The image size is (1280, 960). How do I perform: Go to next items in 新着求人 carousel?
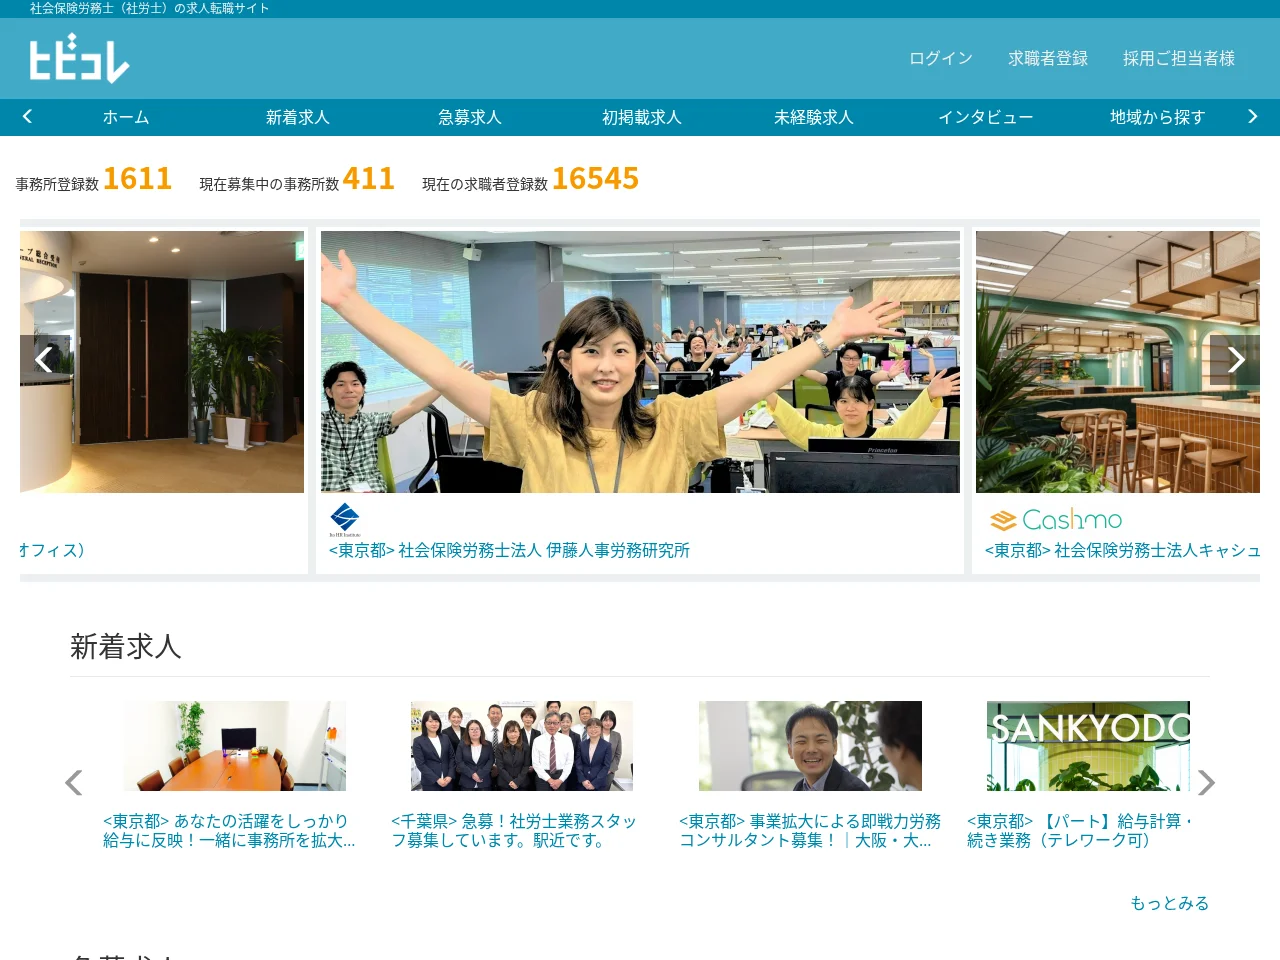pyautogui.click(x=1206, y=782)
